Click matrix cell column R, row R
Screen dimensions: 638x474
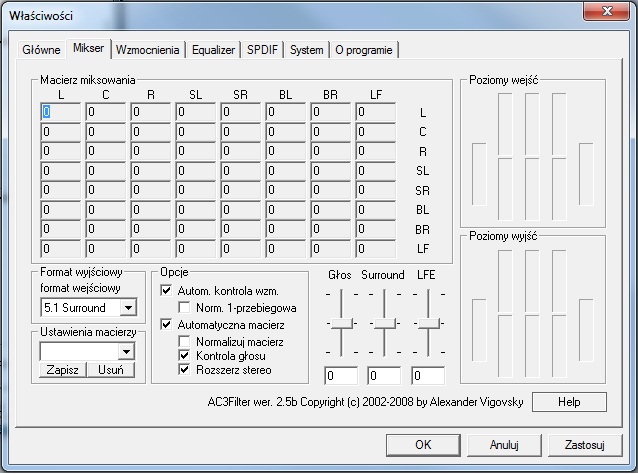click(x=151, y=151)
